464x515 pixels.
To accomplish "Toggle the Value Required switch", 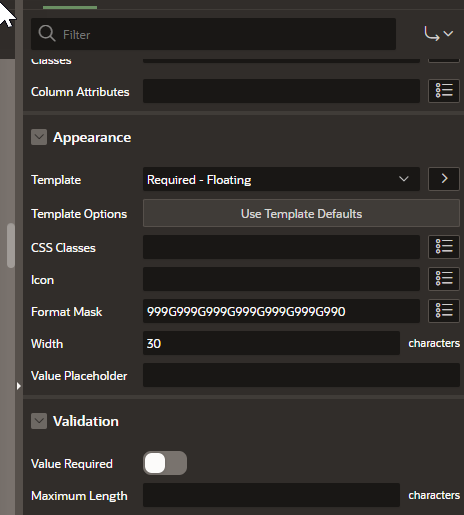I will click(x=165, y=463).
